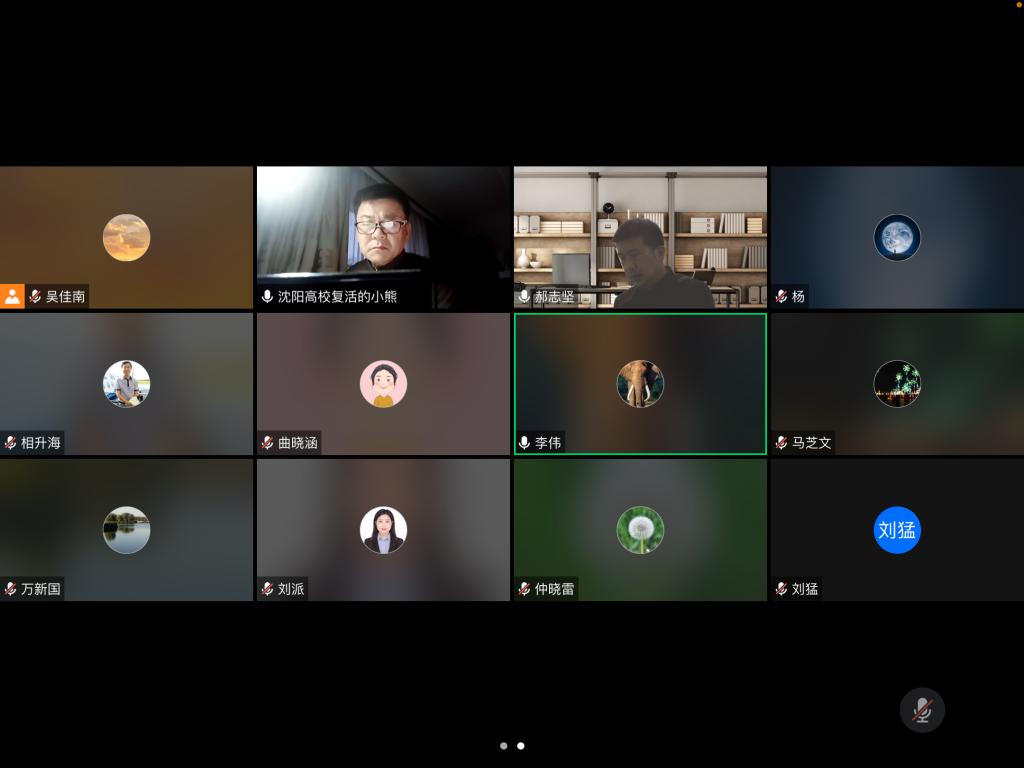The height and width of the screenshot is (768, 1024).
Task: Click the muted mic icon beside 相升海
Action: pos(10,443)
